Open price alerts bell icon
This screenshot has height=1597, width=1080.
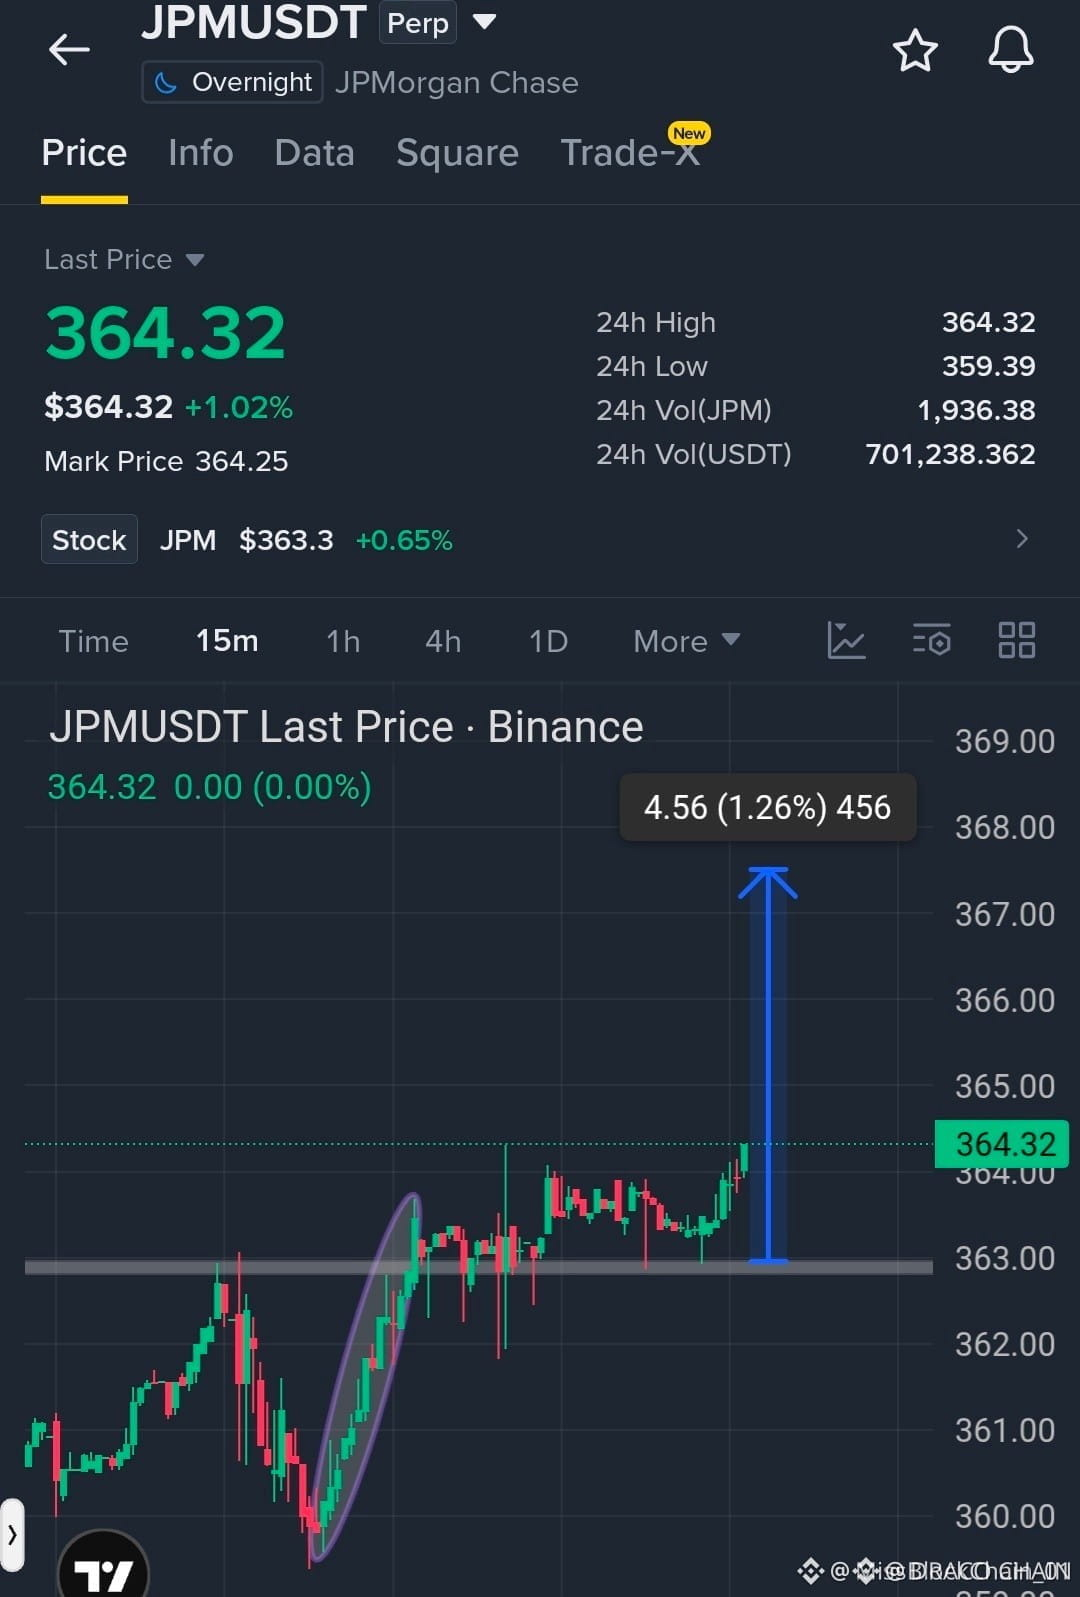click(1011, 49)
